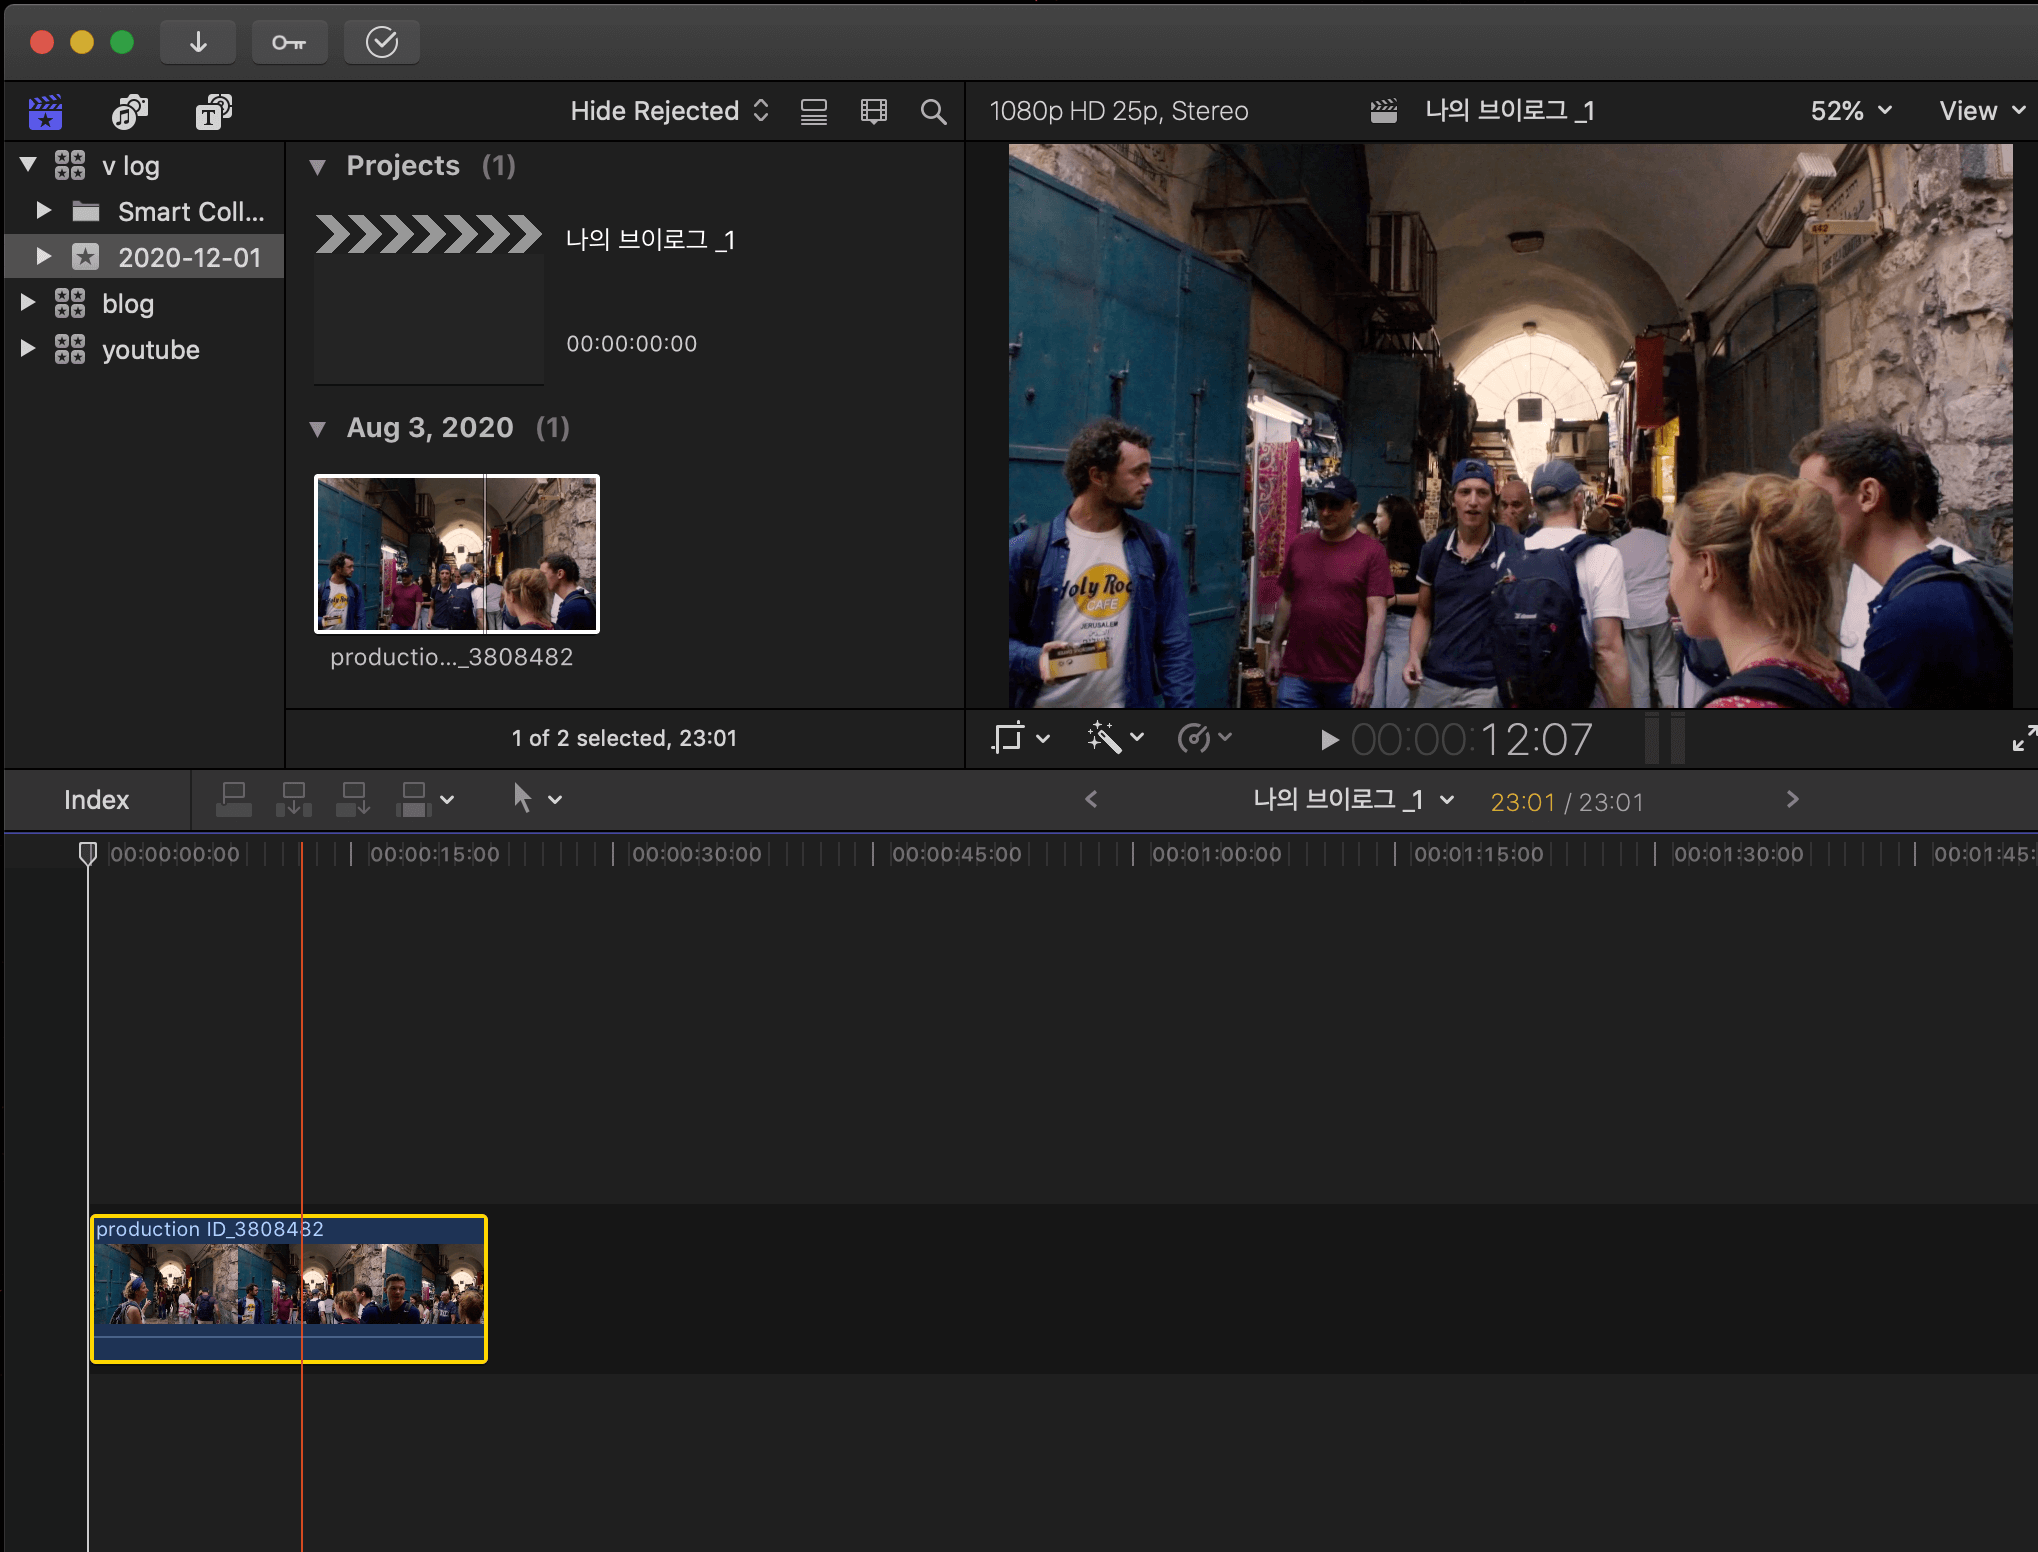Expand the blog library

pyautogui.click(x=28, y=303)
